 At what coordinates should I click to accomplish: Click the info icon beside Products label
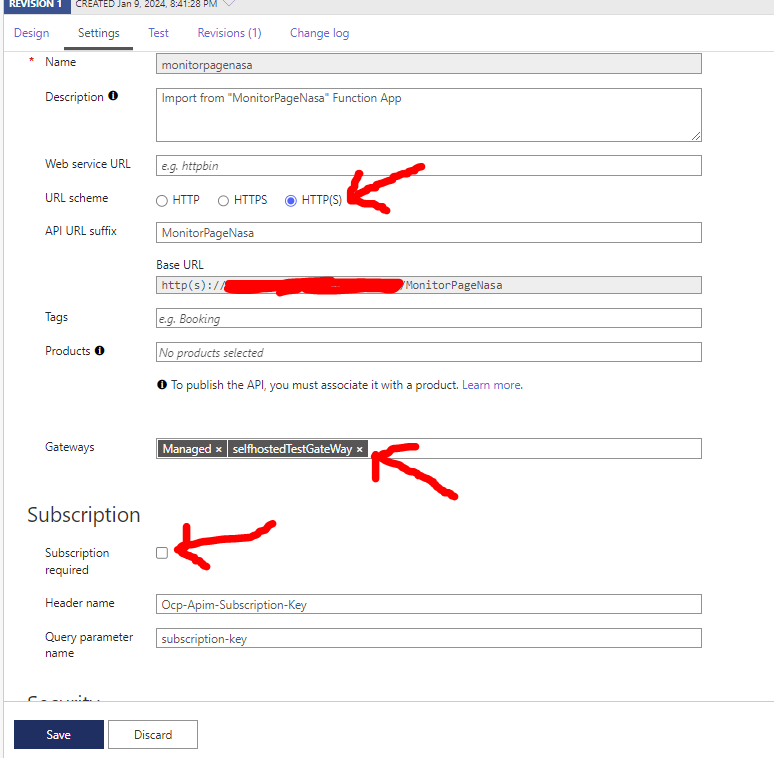pos(100,351)
